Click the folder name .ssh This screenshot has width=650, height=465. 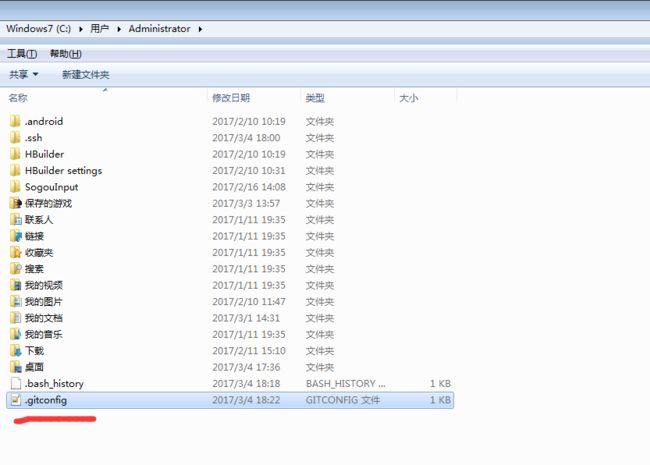(x=34, y=138)
